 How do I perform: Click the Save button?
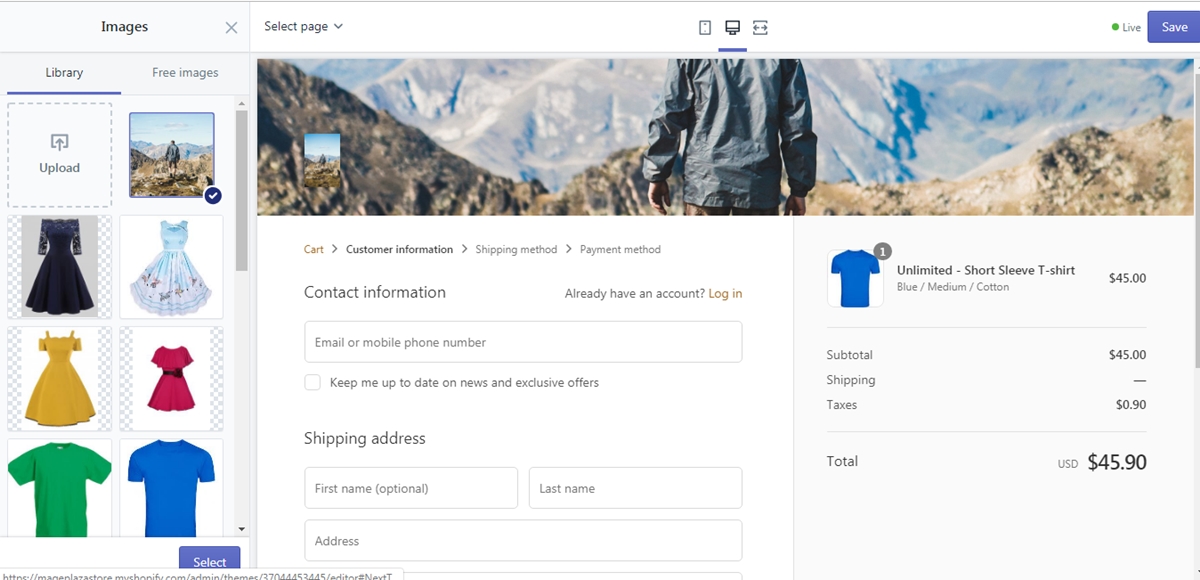click(x=1173, y=27)
